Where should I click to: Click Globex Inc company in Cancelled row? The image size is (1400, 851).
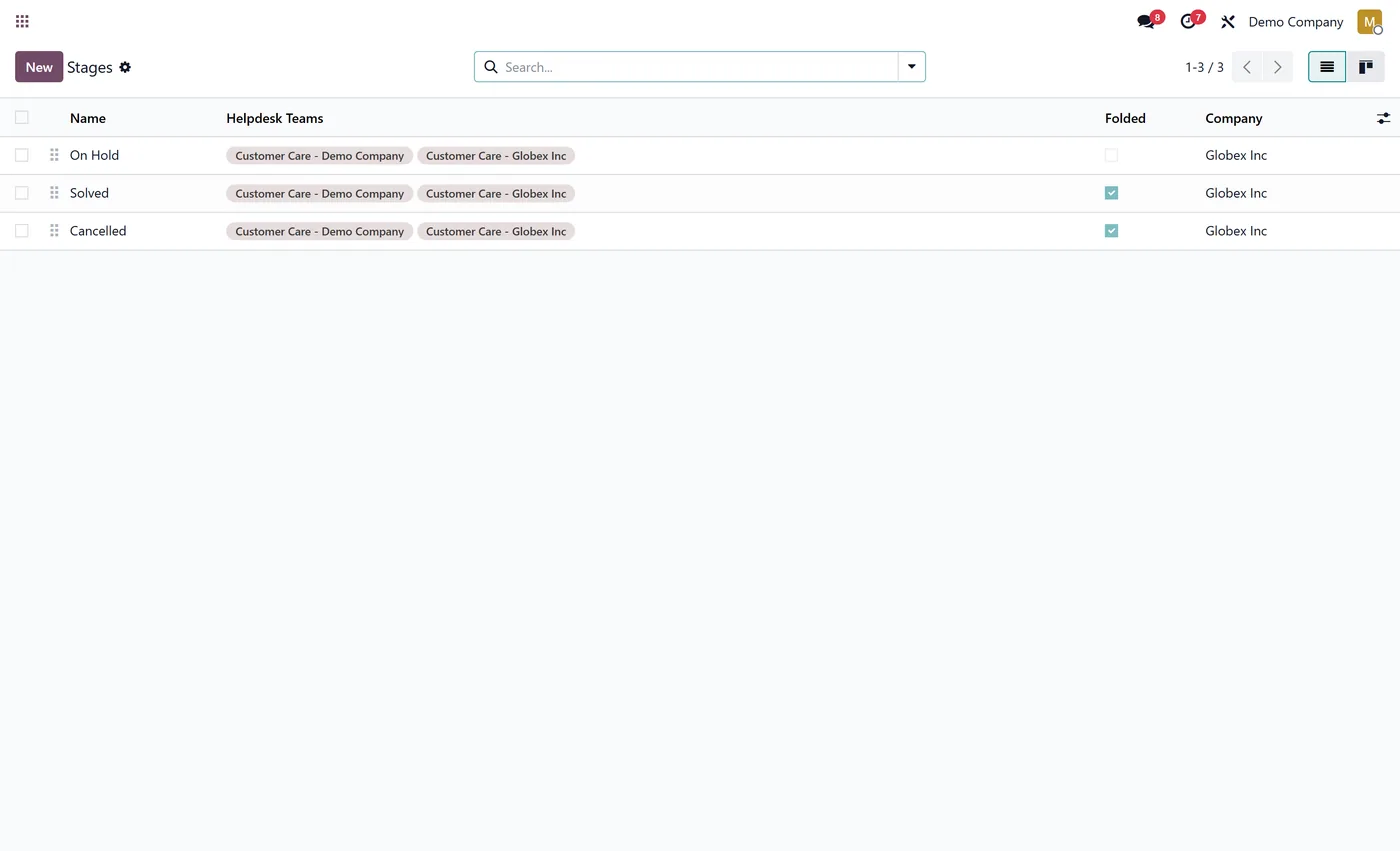pyautogui.click(x=1236, y=231)
